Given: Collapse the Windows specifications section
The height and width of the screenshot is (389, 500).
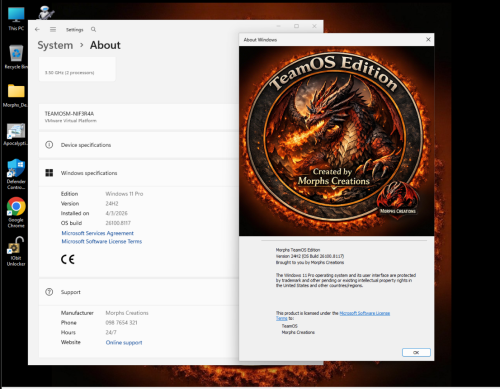Looking at the screenshot, I should [x=139, y=173].
